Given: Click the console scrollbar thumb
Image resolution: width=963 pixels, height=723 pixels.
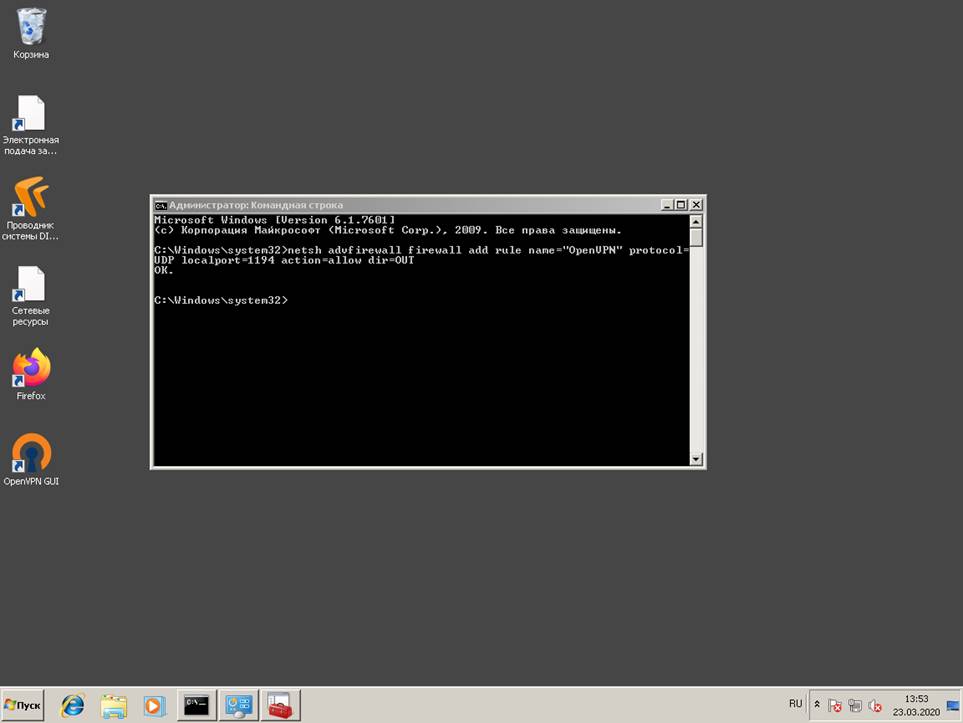Looking at the screenshot, I should click(x=696, y=237).
